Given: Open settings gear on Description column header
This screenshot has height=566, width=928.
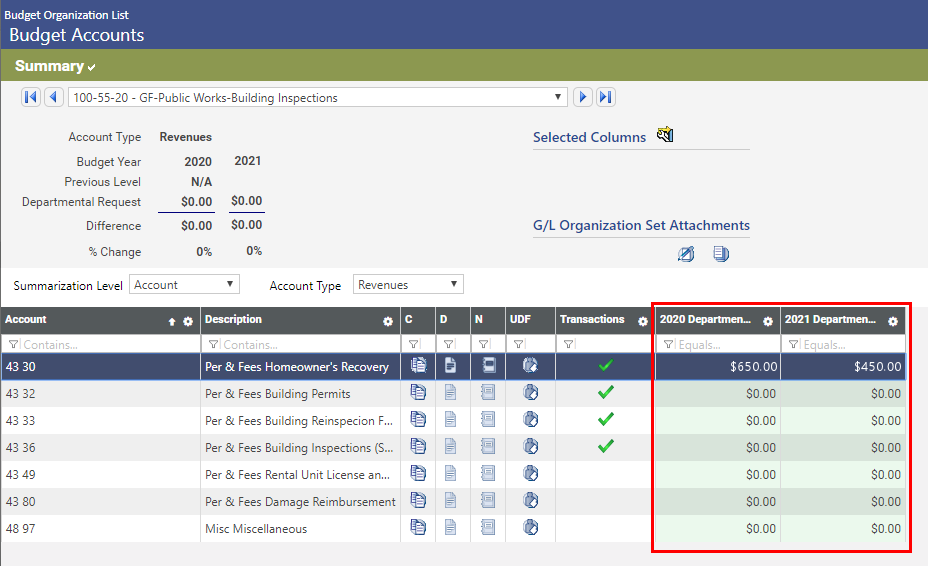Looking at the screenshot, I should pos(388,321).
